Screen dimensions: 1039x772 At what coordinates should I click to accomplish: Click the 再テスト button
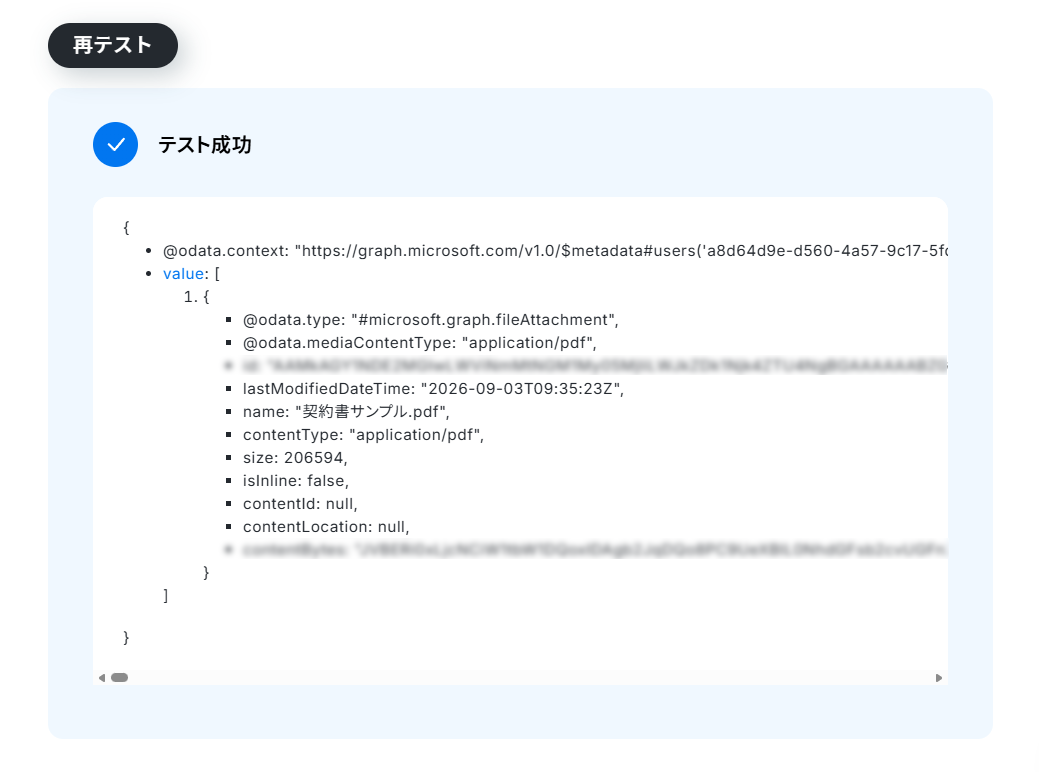pos(113,45)
